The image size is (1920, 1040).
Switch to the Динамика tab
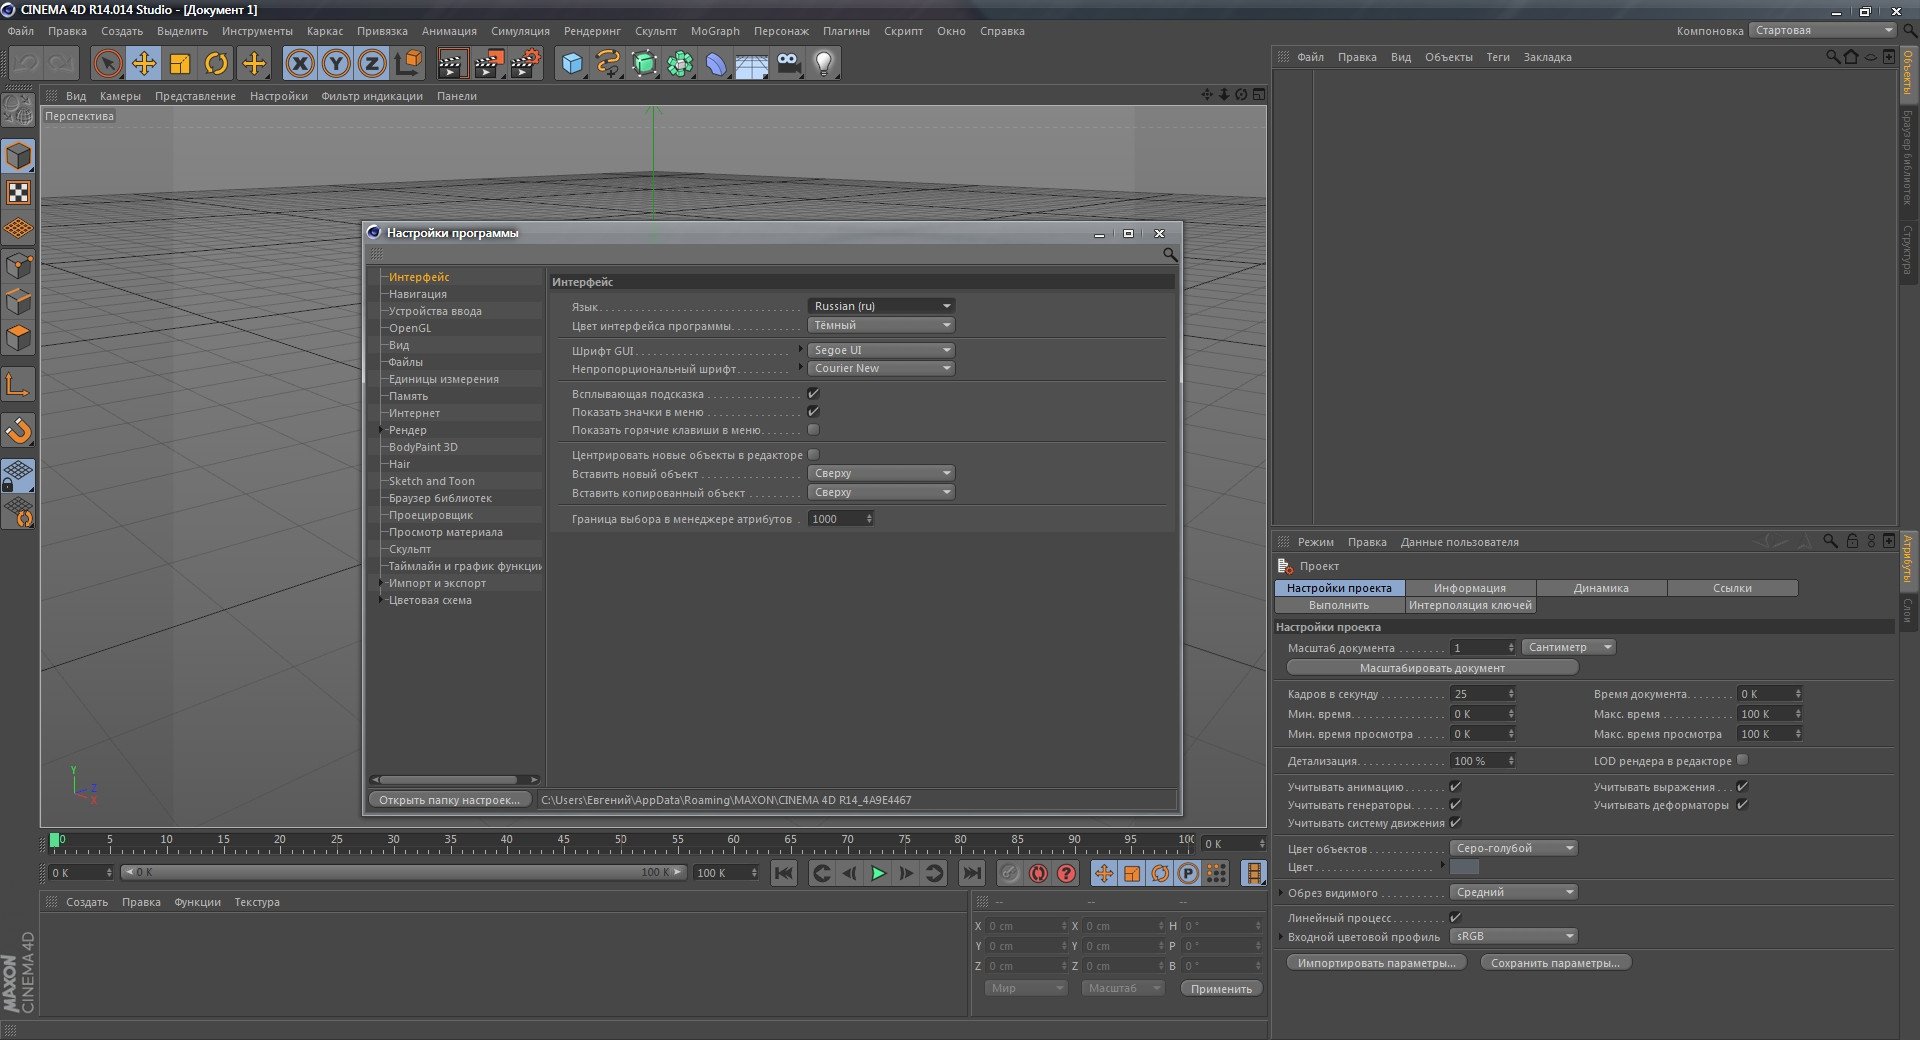pos(1600,588)
